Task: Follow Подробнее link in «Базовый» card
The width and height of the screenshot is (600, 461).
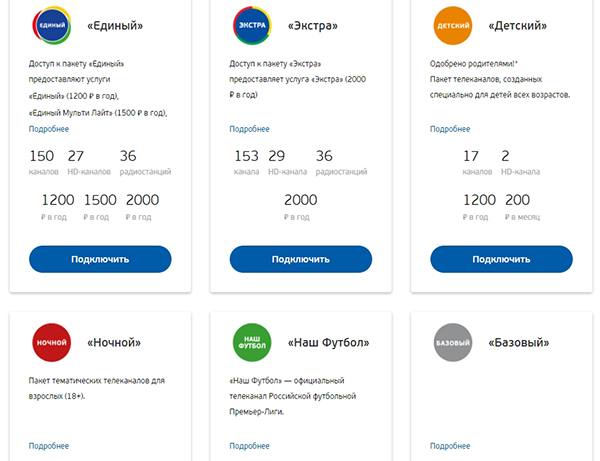Action: (450, 445)
